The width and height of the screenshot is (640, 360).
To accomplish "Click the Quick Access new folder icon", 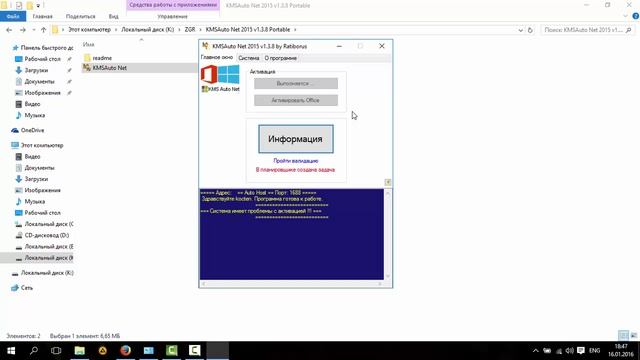I will (29, 5).
